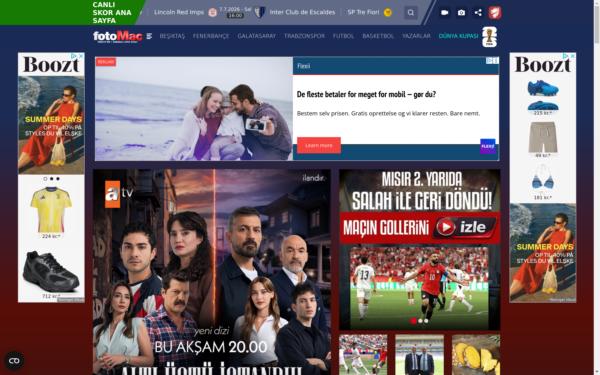Click blue football boots in right ad

tap(543, 96)
